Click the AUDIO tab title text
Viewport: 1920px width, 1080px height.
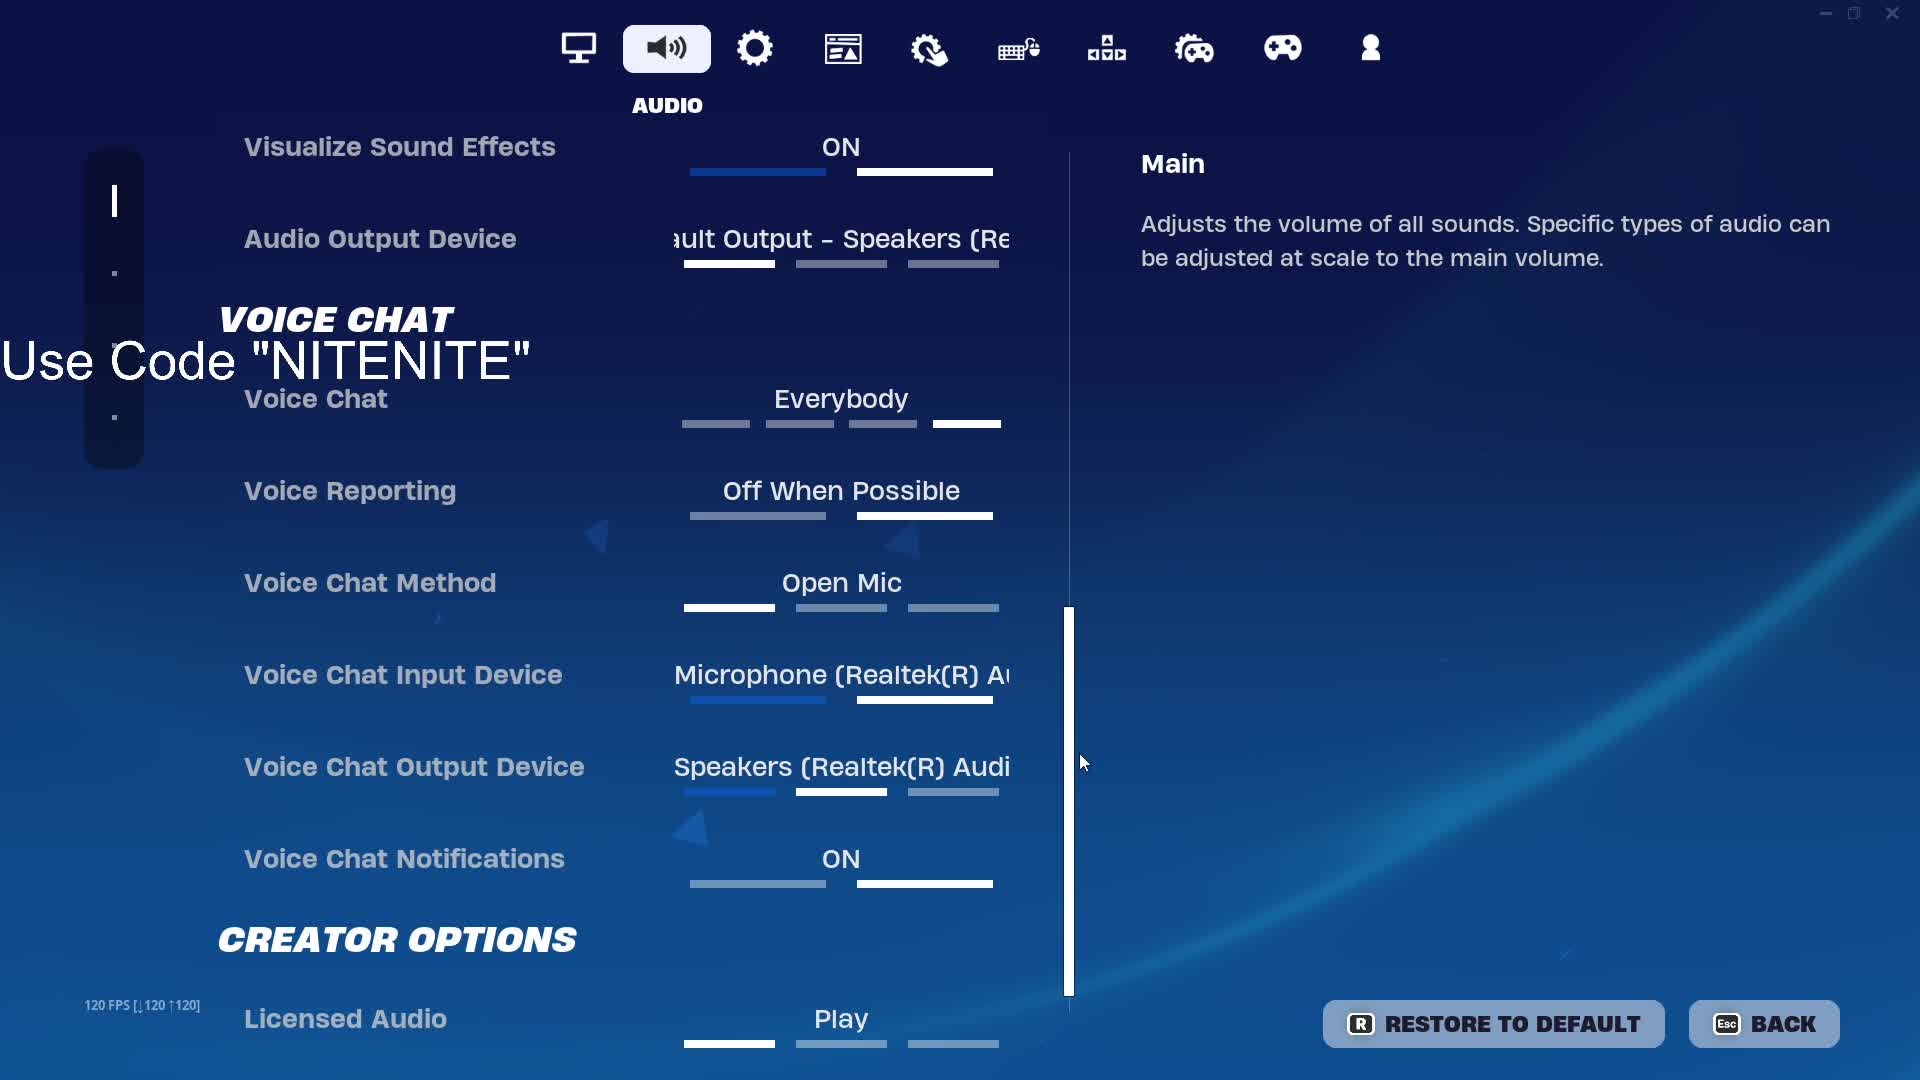click(667, 106)
